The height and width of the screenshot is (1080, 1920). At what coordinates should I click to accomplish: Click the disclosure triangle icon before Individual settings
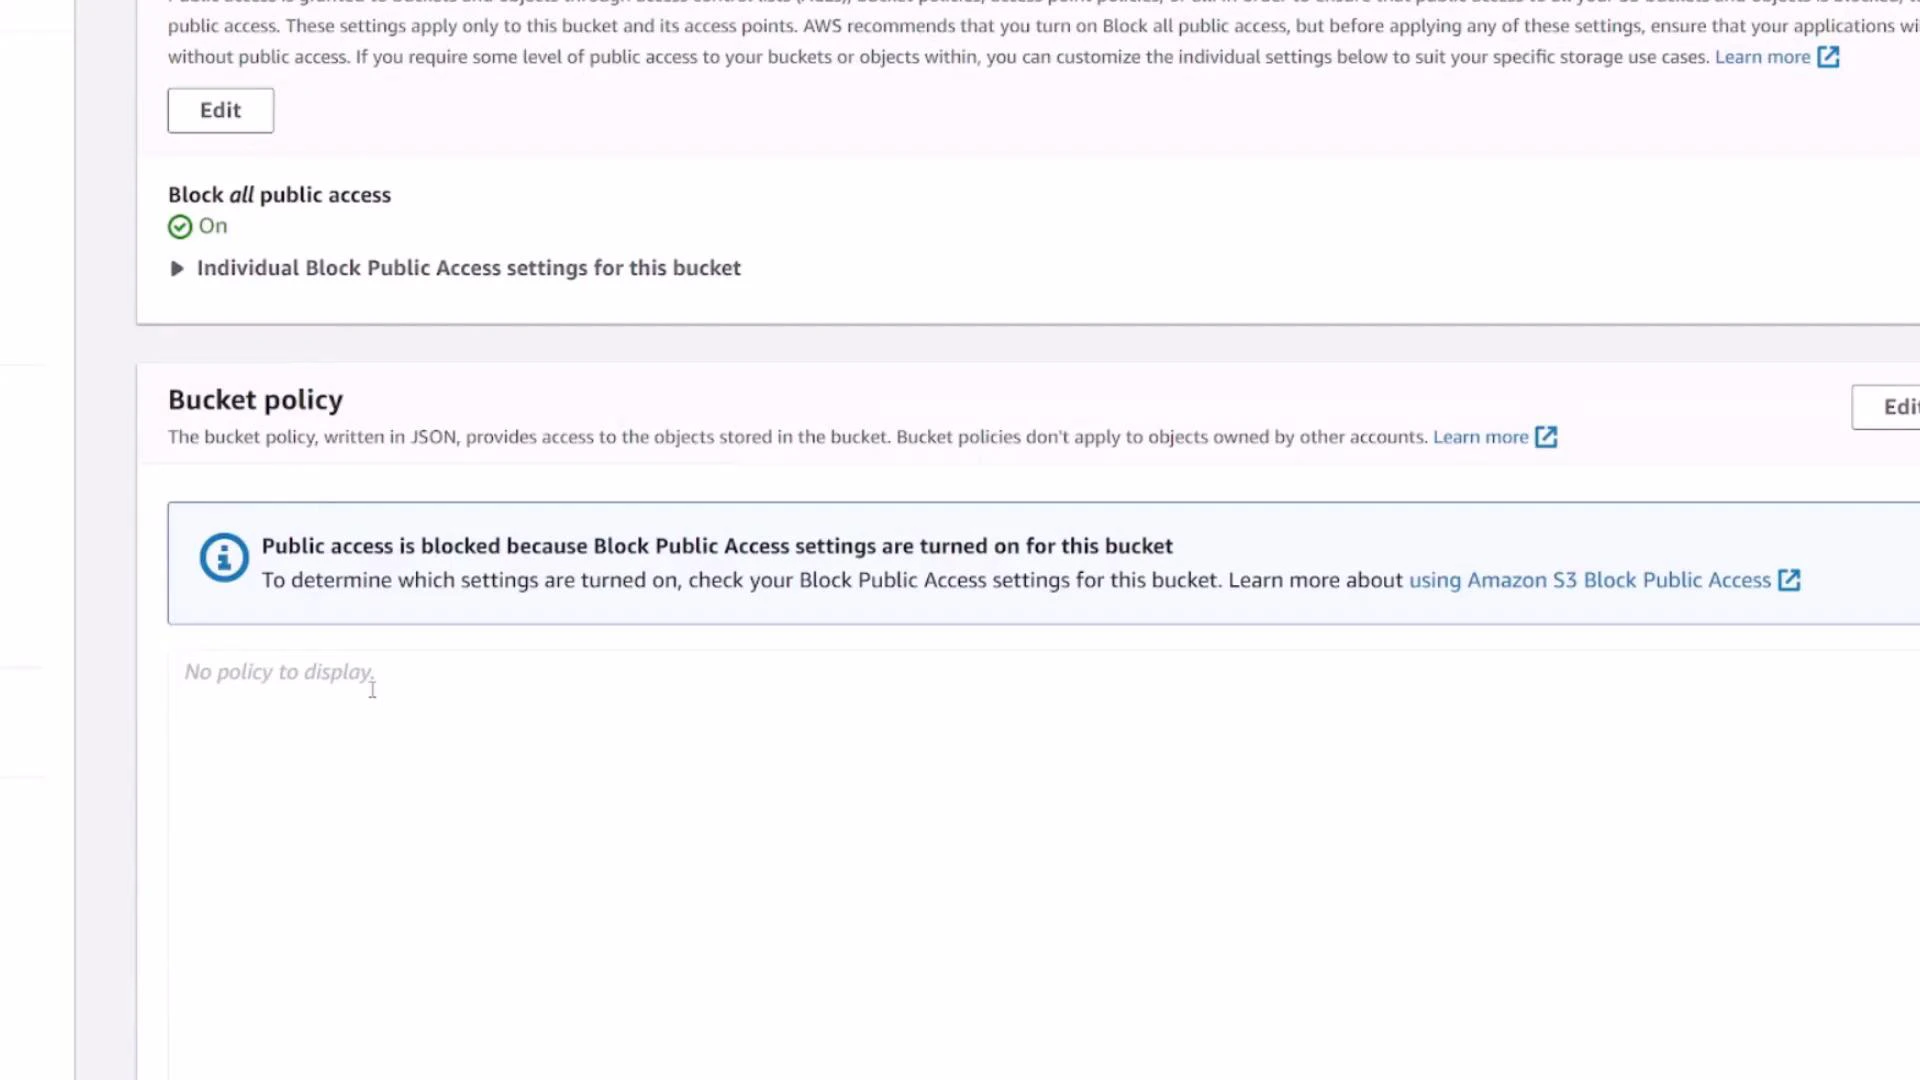tap(176, 268)
